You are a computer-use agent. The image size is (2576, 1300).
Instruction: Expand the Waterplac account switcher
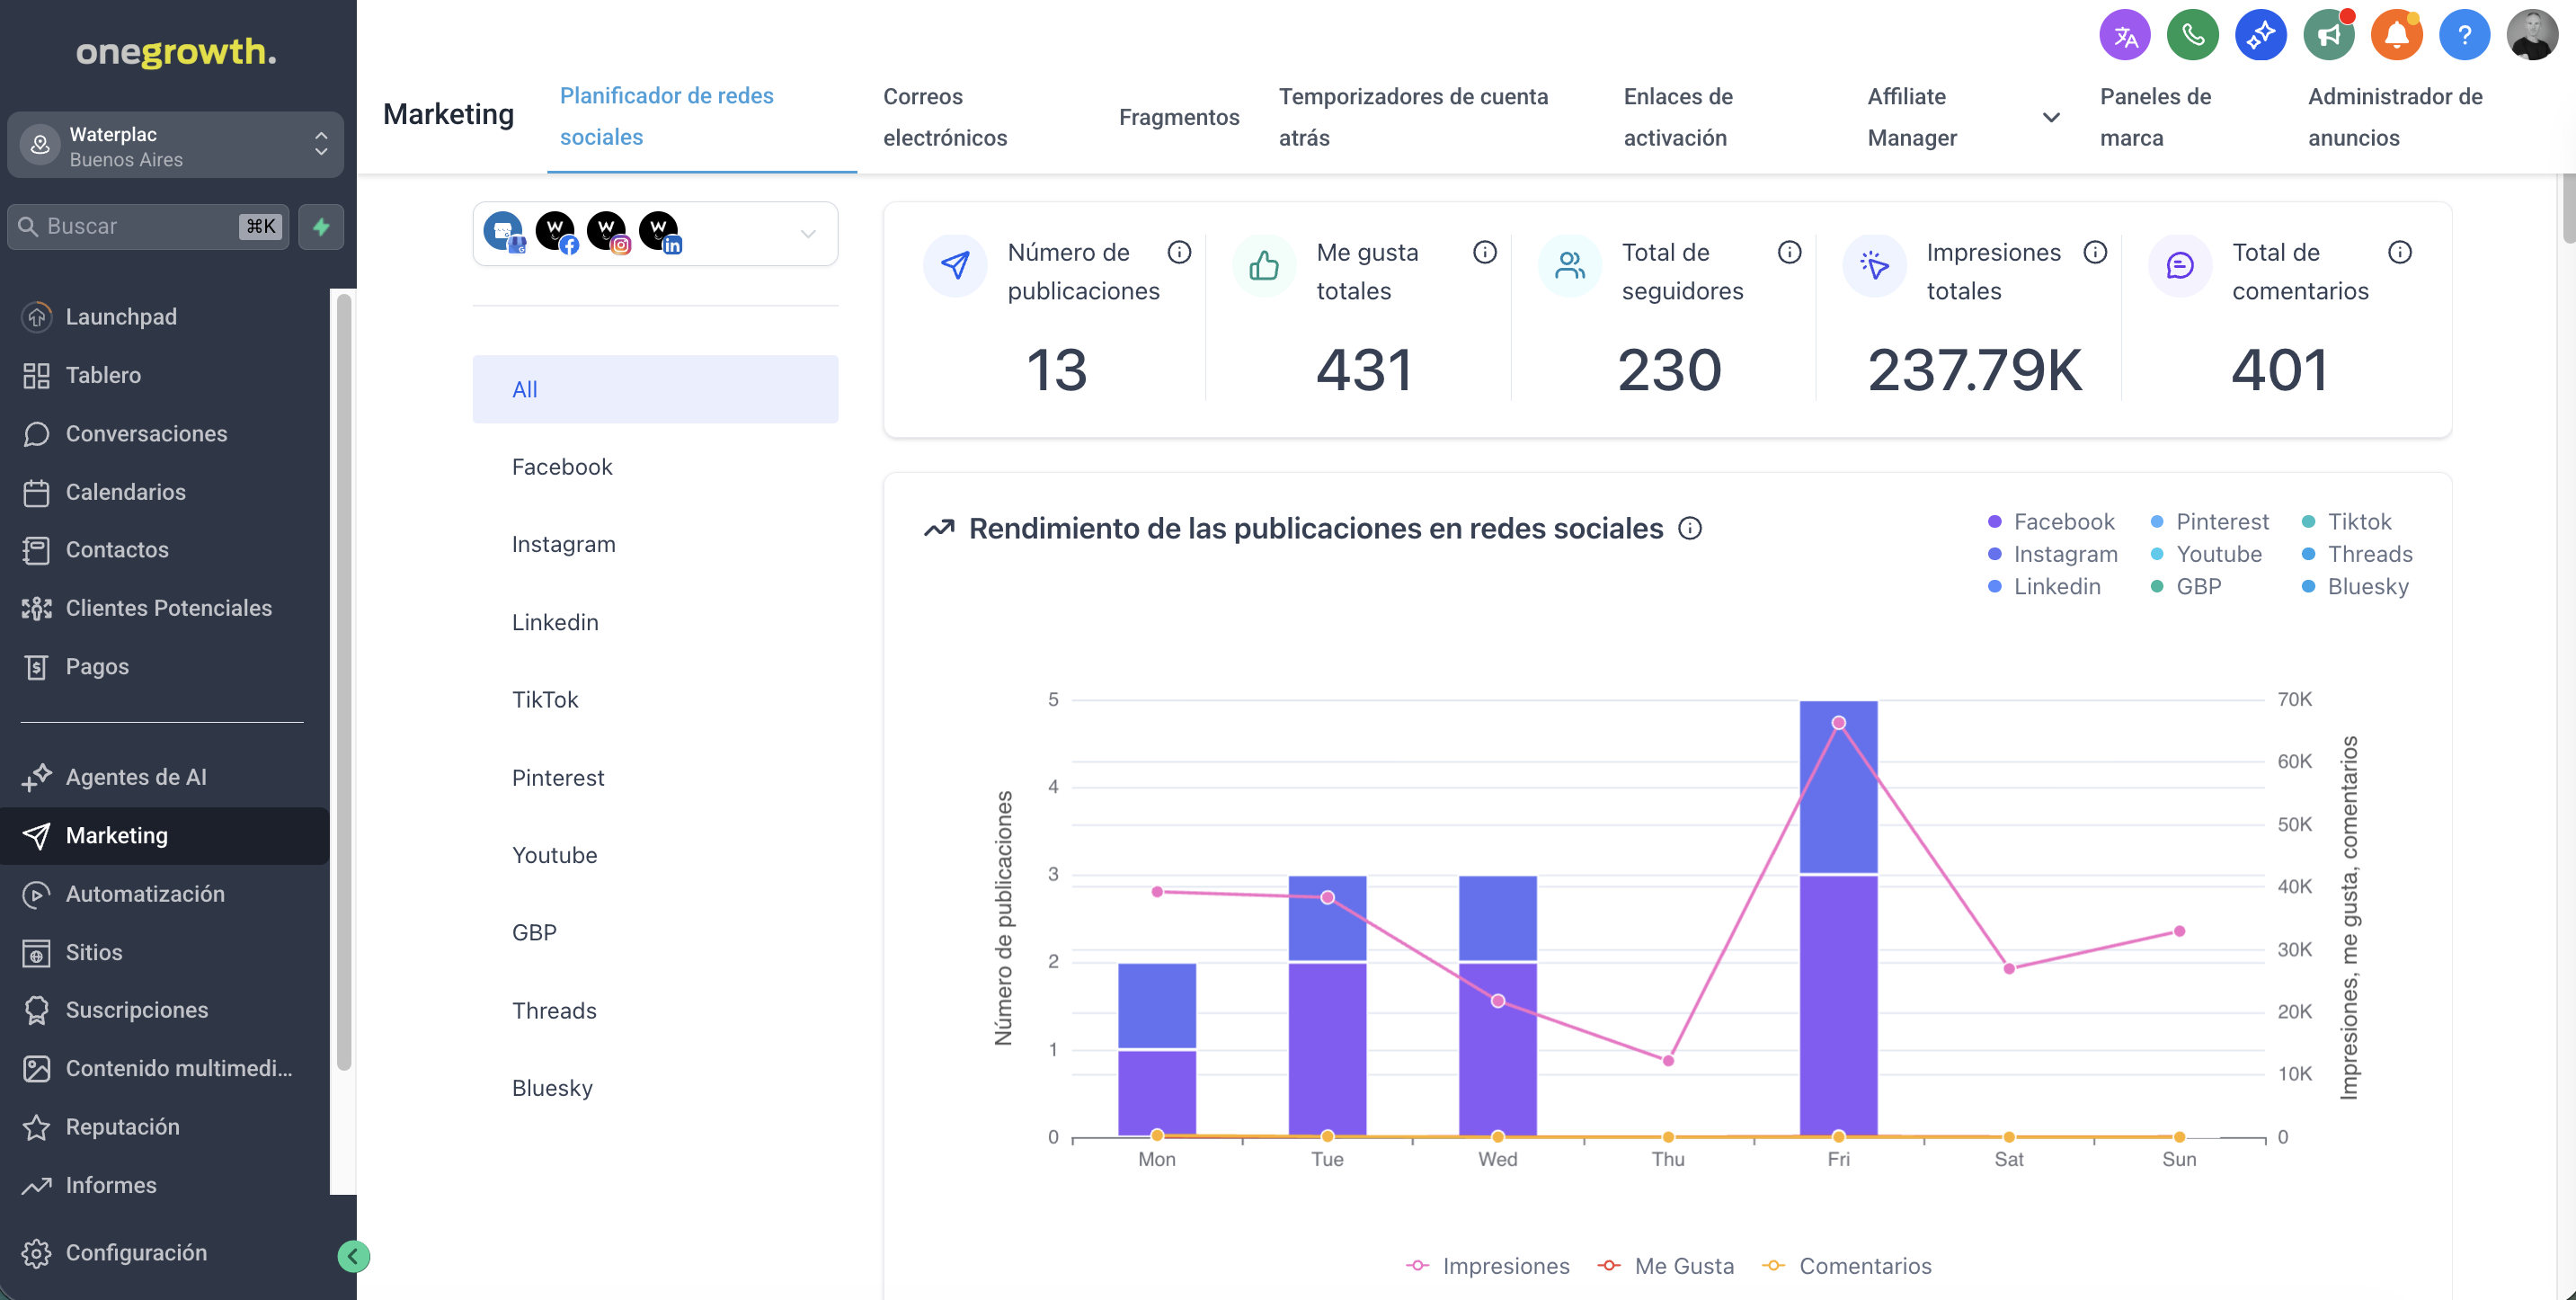click(176, 146)
